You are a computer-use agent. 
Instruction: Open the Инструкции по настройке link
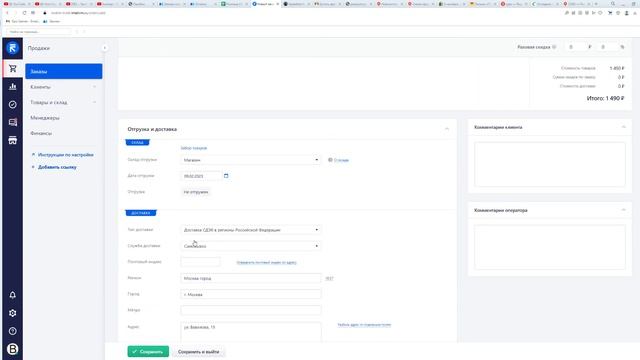pyautogui.click(x=65, y=155)
